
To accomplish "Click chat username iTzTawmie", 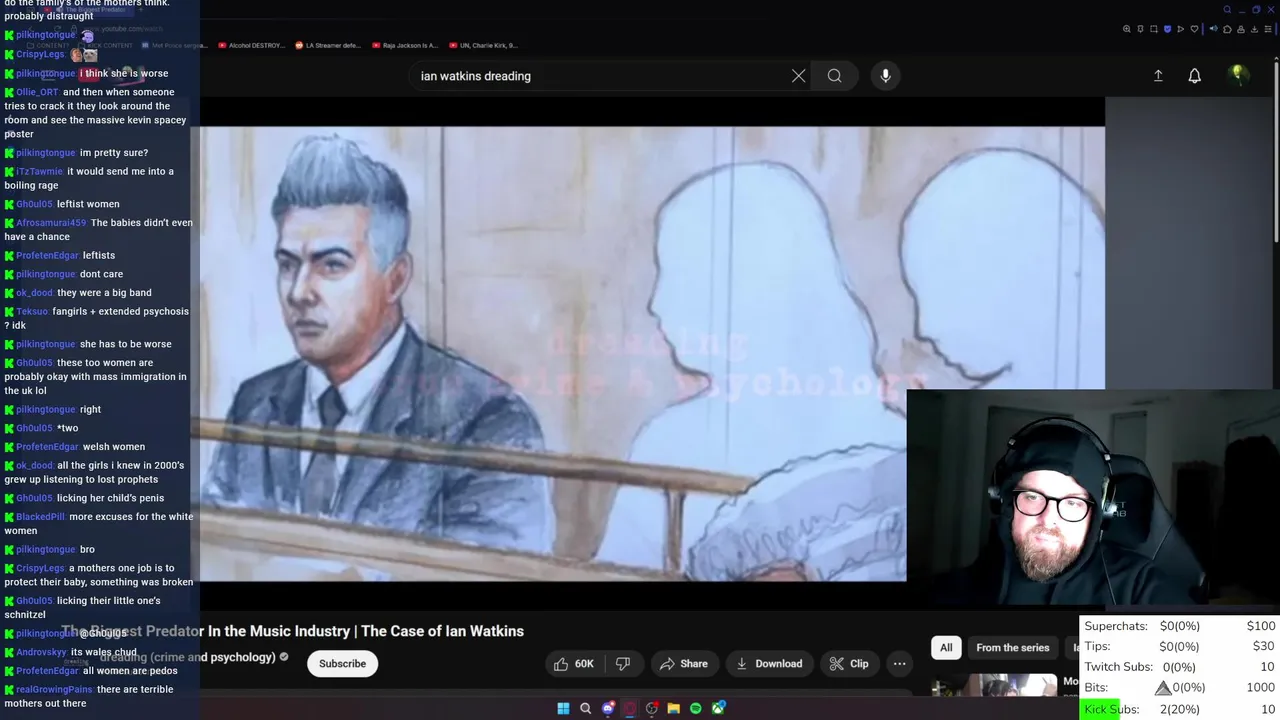I will point(39,172).
